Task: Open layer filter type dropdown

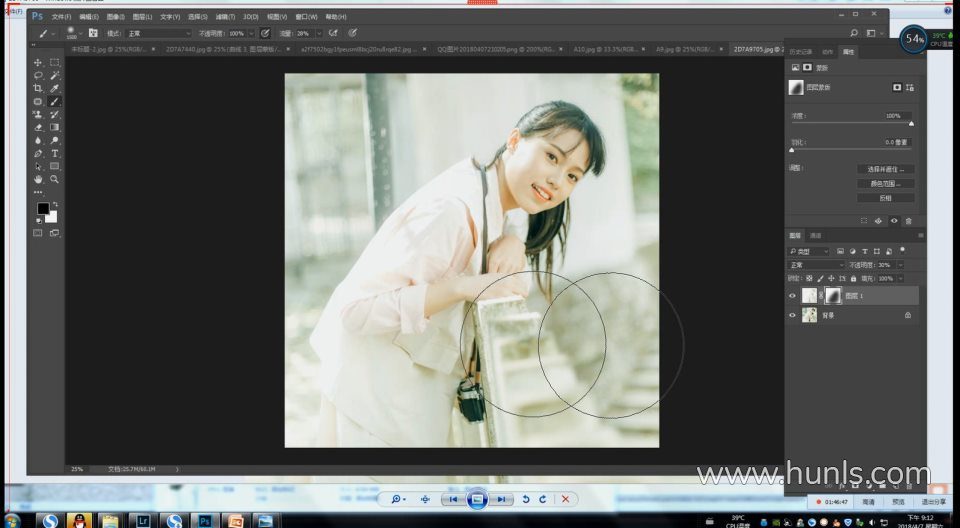Action: [x=808, y=251]
